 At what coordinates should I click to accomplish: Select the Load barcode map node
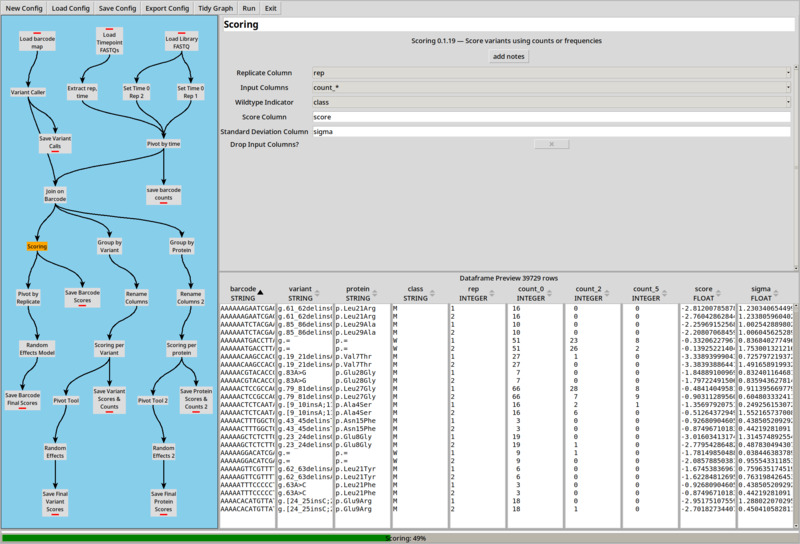[x=37, y=42]
